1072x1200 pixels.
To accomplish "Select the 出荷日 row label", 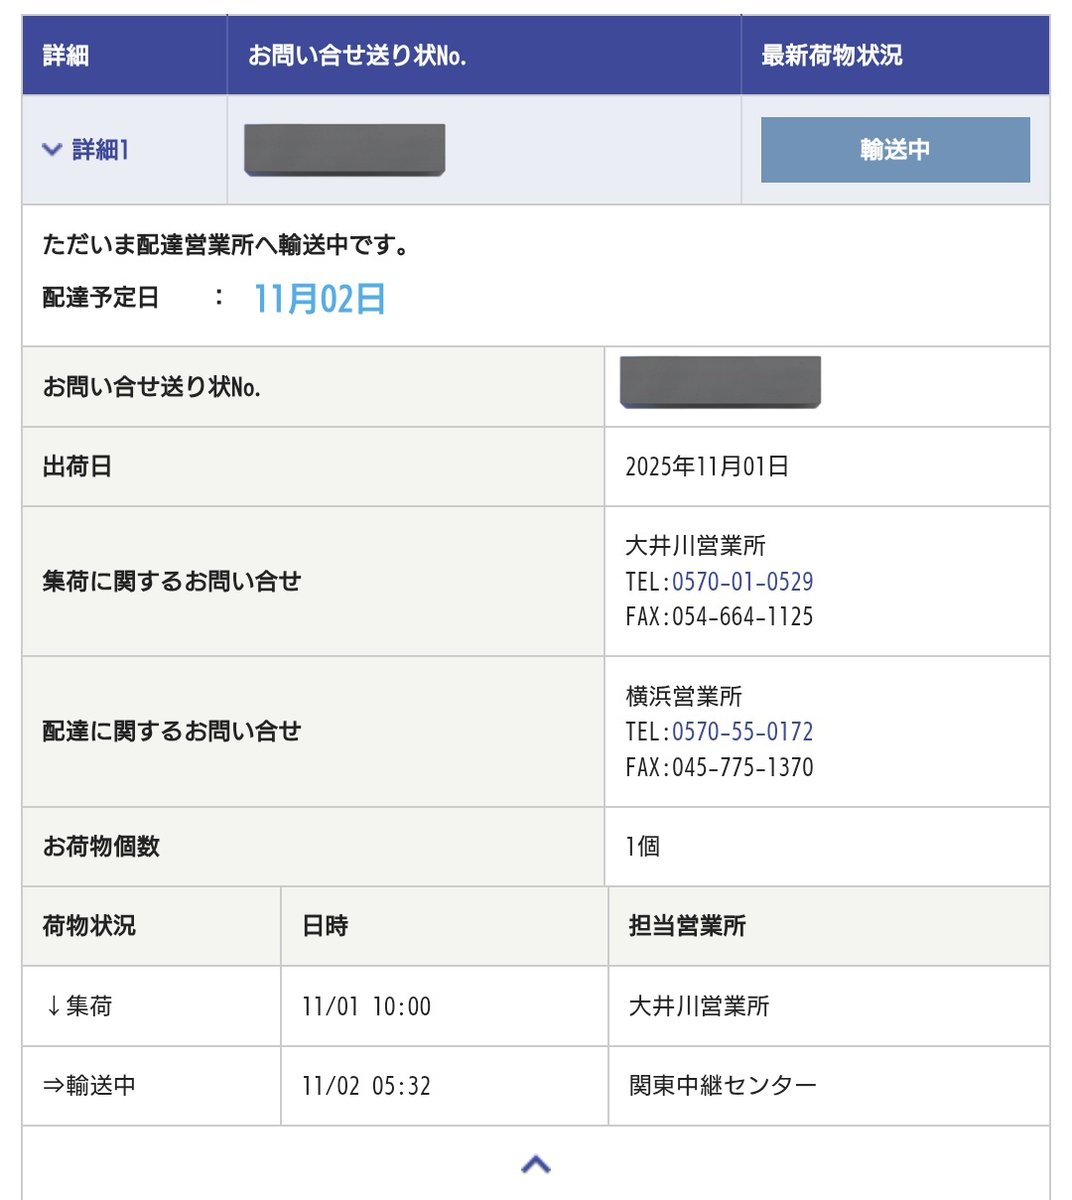I will click(77, 467).
